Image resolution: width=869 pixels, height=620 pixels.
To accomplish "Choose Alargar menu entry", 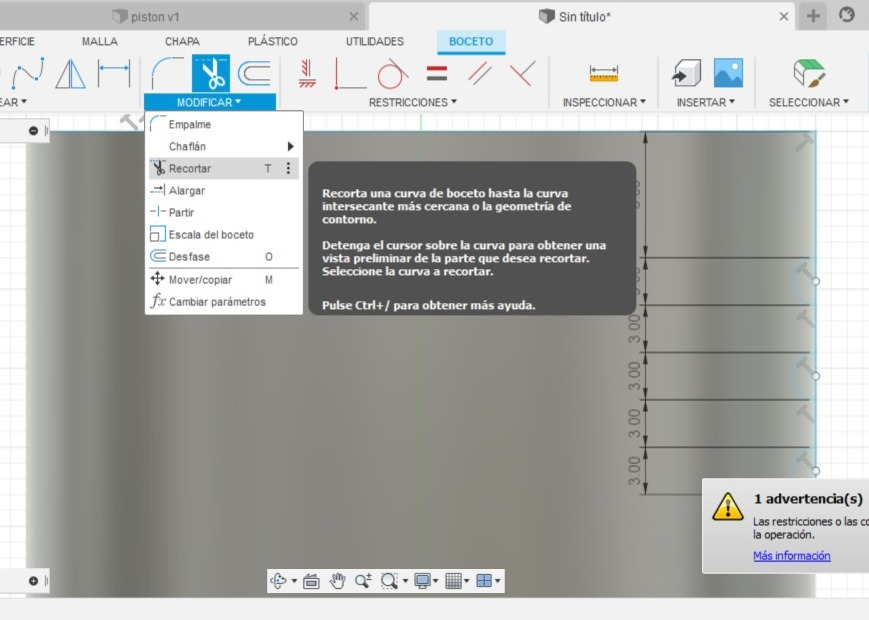I will coord(224,191).
